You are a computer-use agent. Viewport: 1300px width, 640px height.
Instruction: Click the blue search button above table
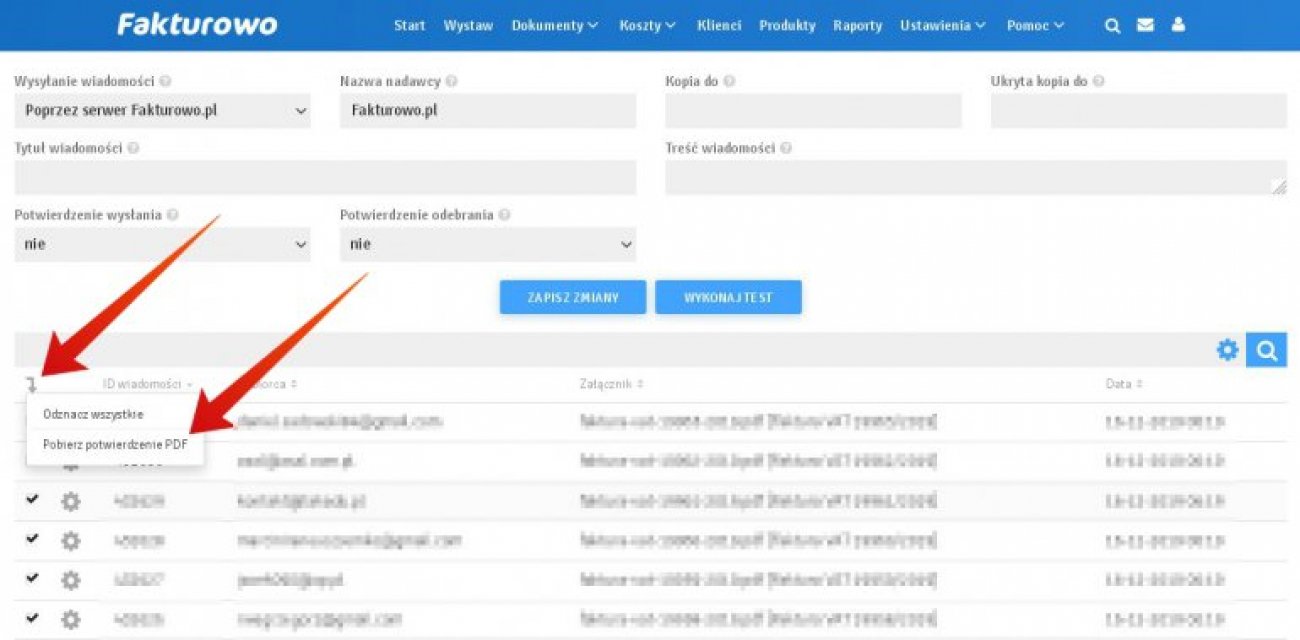coord(1267,350)
